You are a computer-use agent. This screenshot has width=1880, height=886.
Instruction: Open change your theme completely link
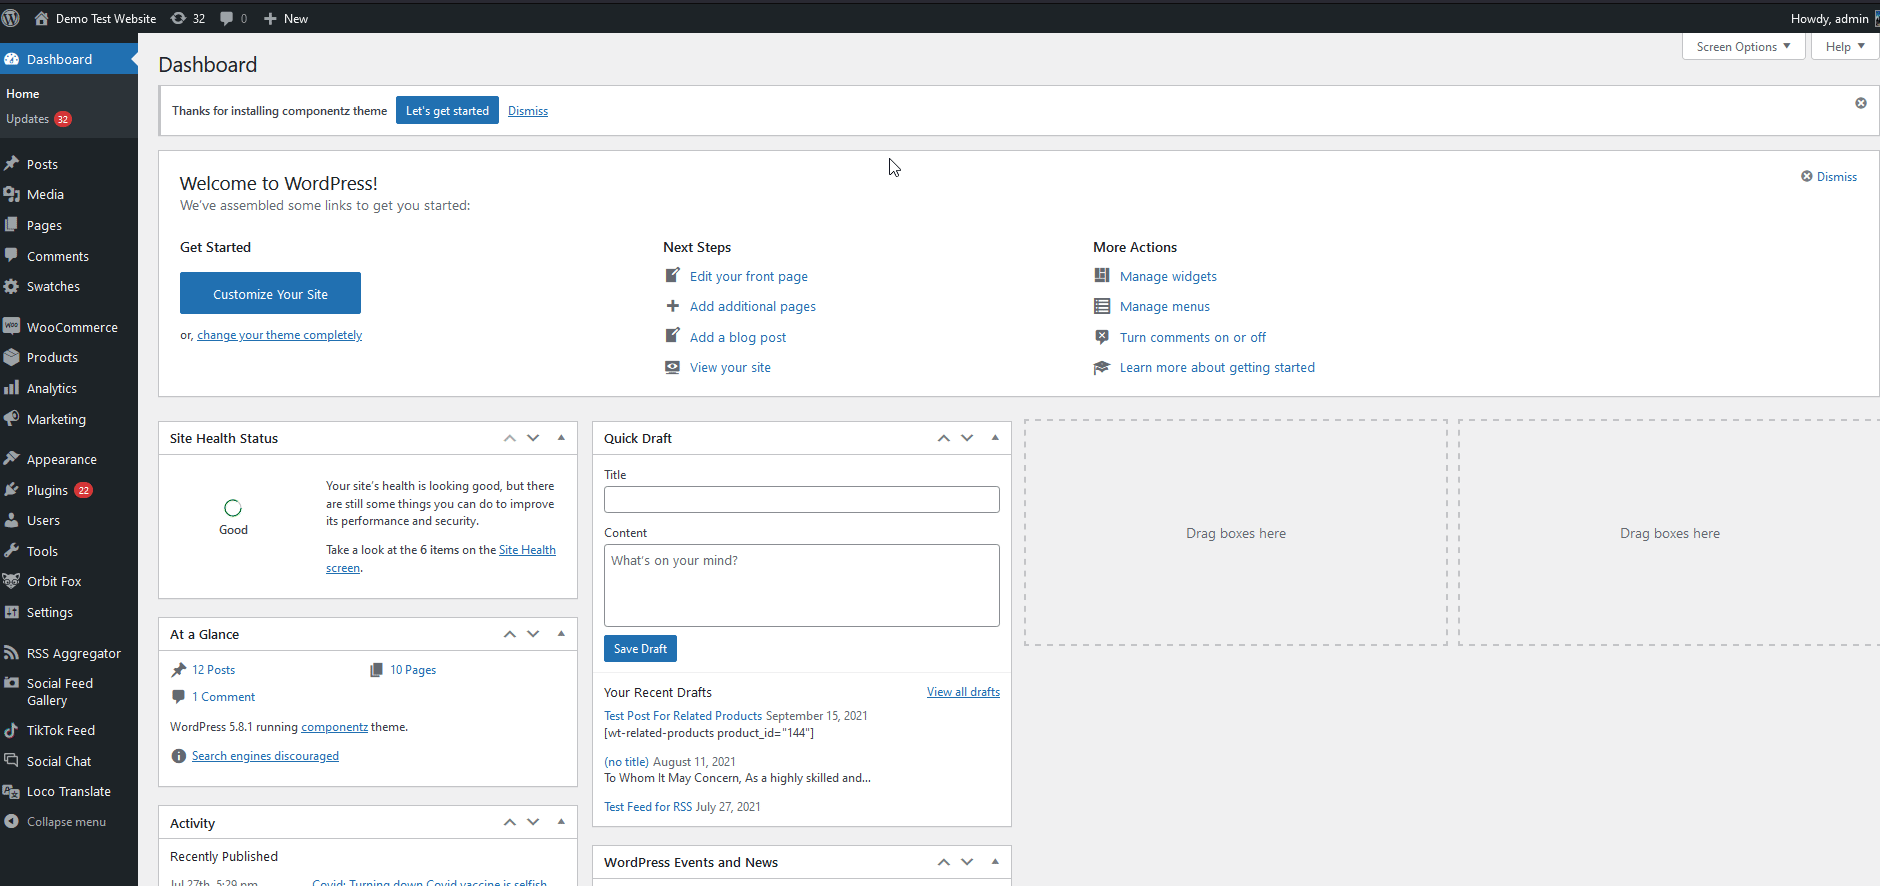click(x=279, y=335)
